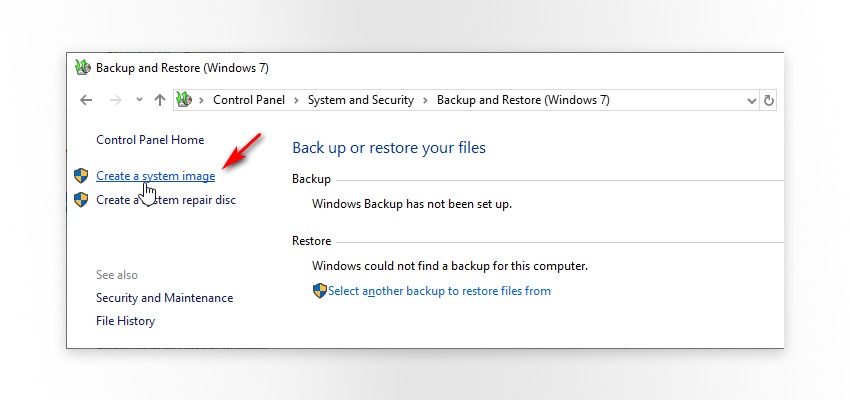Image resolution: width=850 pixels, height=400 pixels.
Task: Select another backup to restore files from
Action: [x=439, y=291]
